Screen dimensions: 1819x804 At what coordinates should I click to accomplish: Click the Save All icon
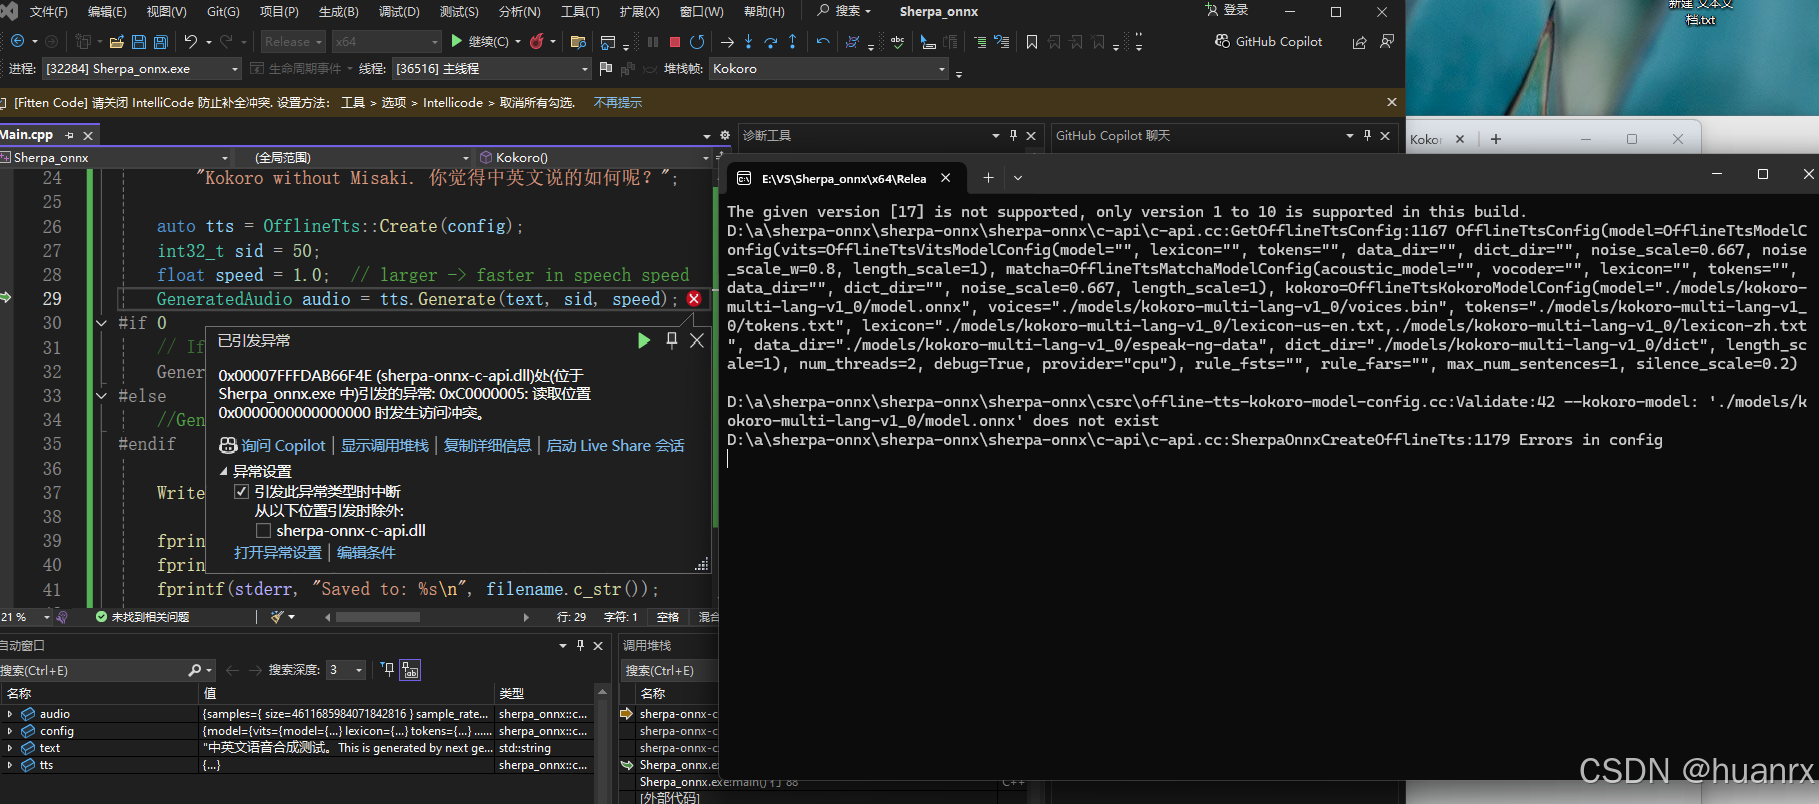(160, 42)
